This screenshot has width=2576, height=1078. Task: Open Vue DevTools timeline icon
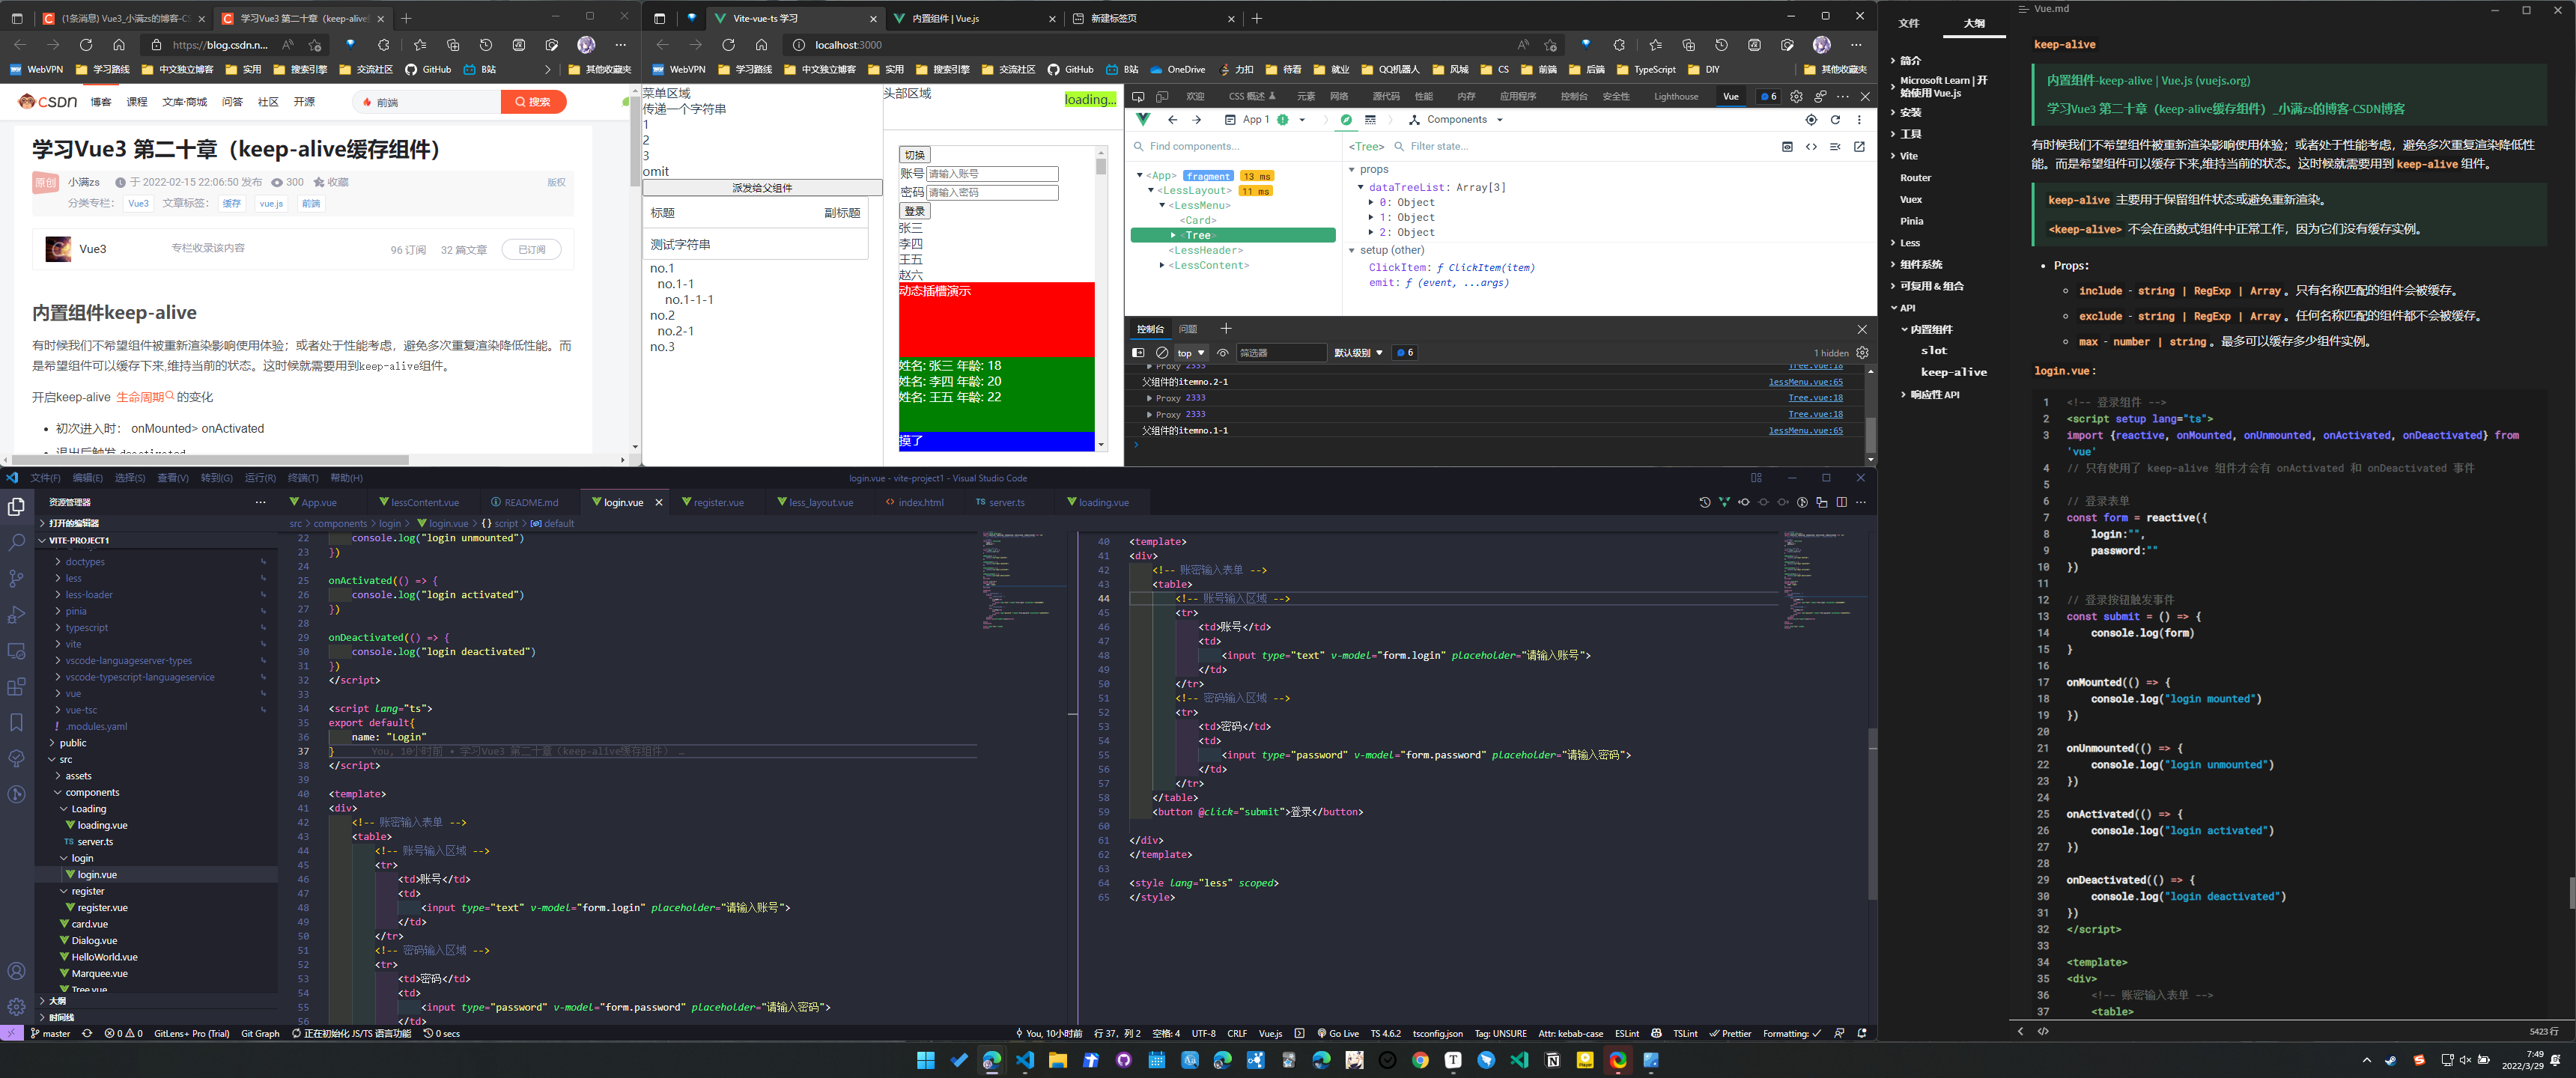1370,120
